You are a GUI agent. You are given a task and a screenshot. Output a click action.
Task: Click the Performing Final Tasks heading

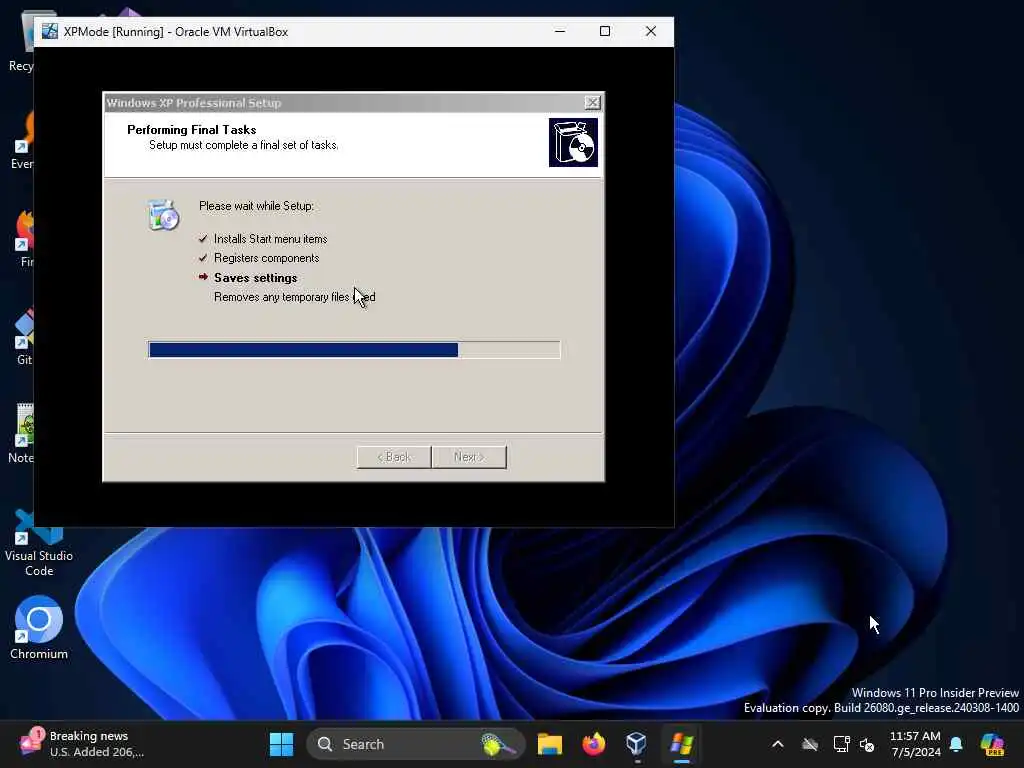coord(191,129)
